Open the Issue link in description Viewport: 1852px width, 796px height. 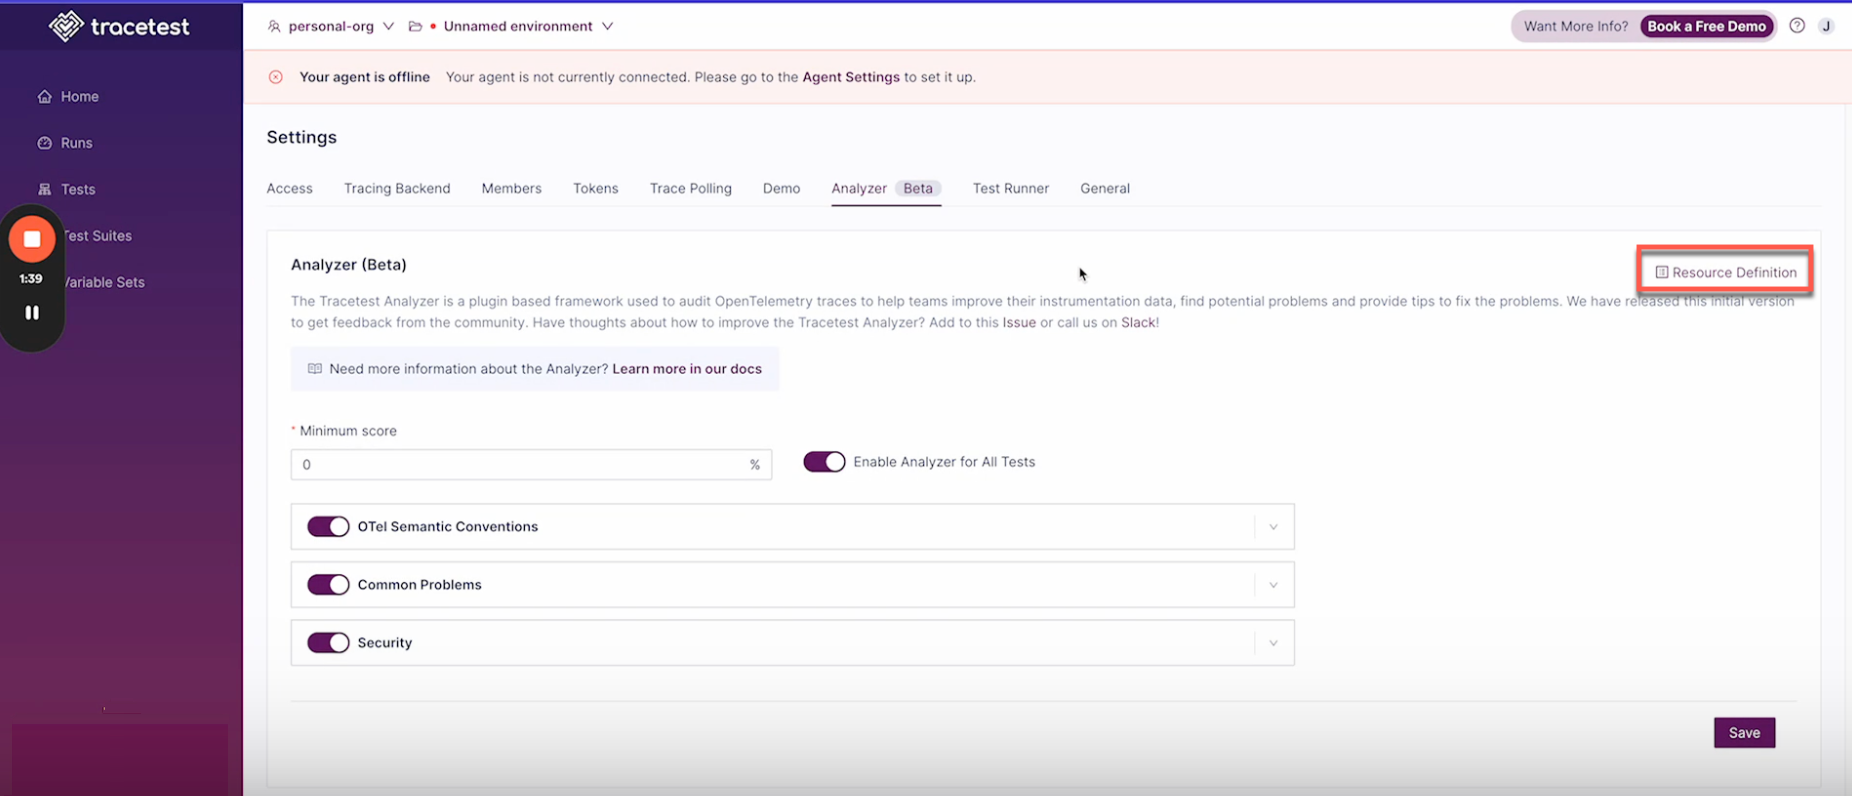(x=1019, y=323)
